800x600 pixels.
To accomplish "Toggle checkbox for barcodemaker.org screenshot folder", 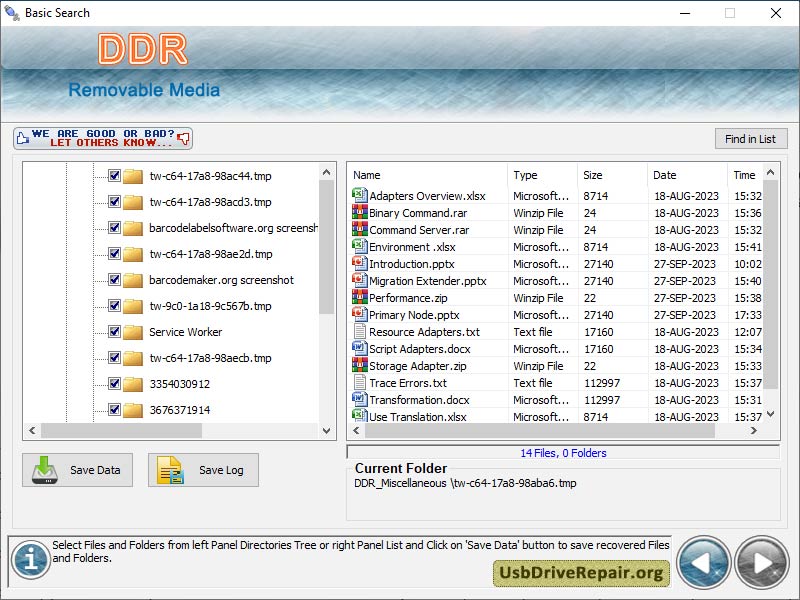I will (114, 280).
